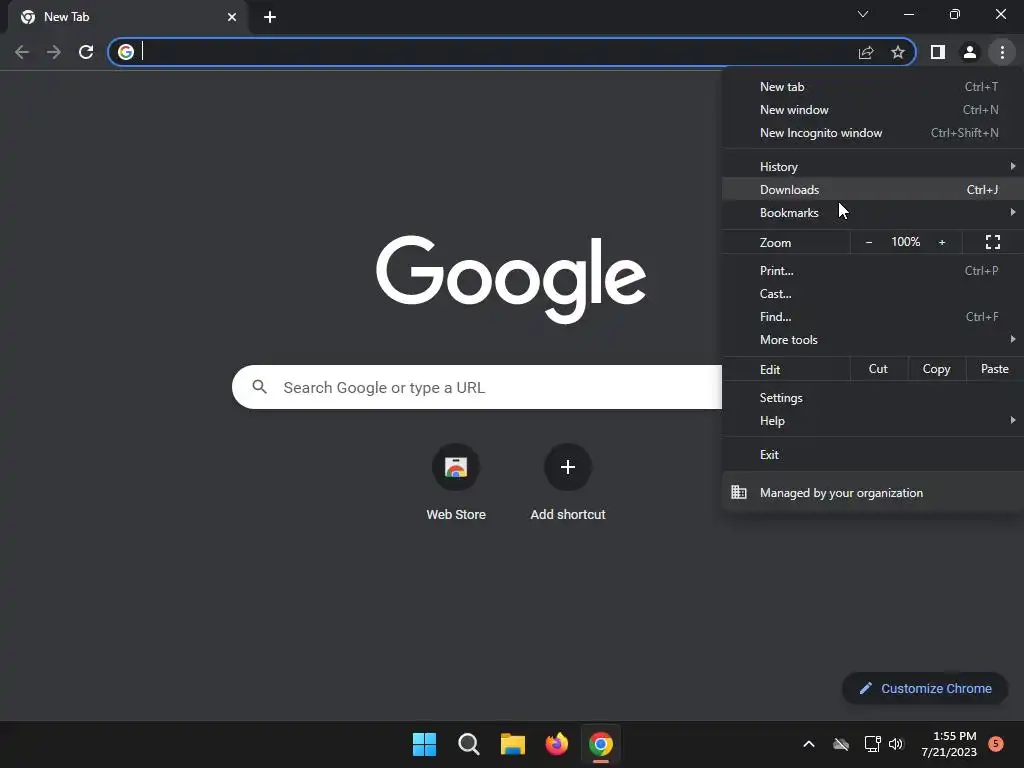Click the Search Google or type a URL box
1024x768 pixels.
pyautogui.click(x=477, y=387)
